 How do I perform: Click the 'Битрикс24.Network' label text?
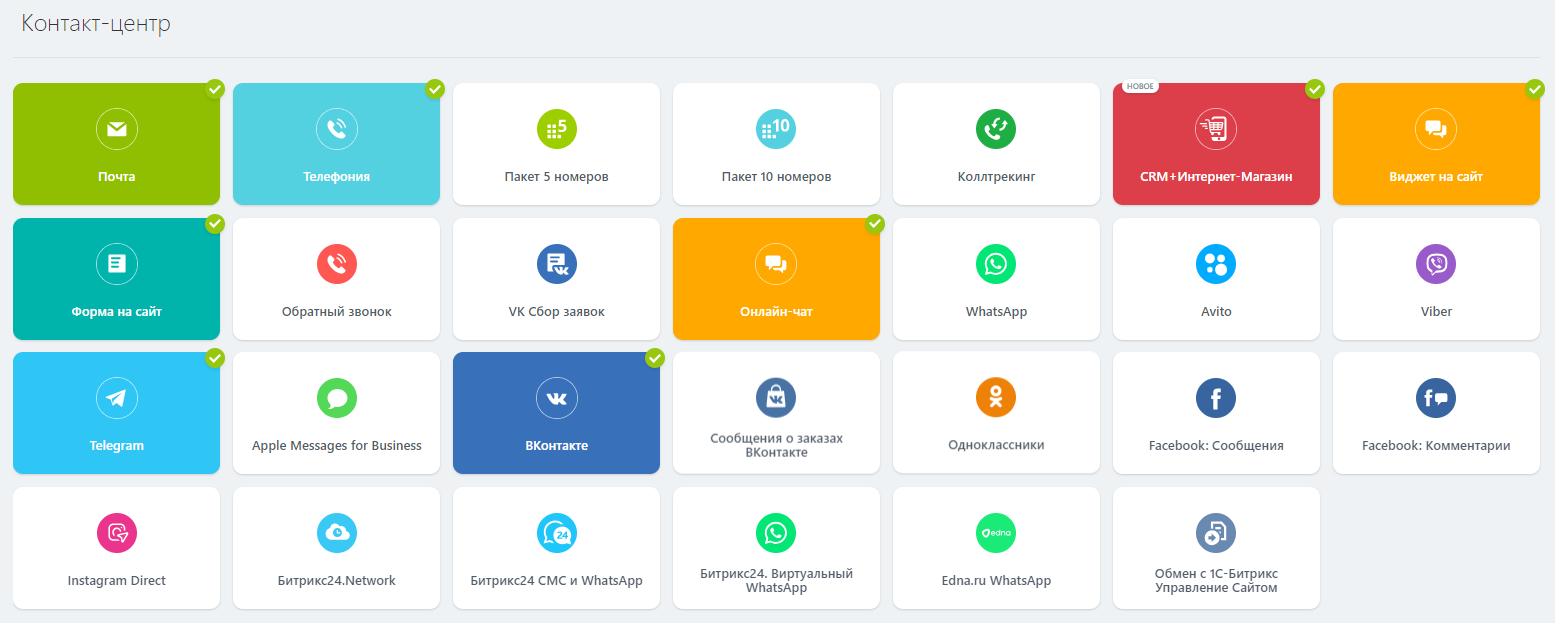pos(336,581)
